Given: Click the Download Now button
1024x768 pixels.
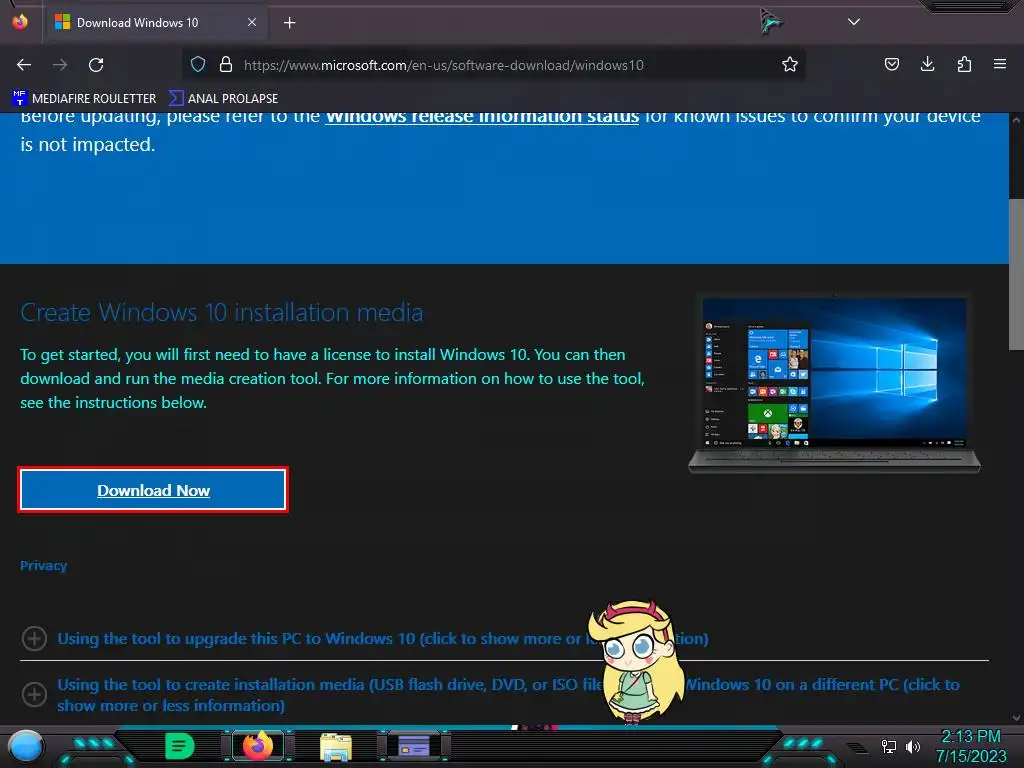Looking at the screenshot, I should click(153, 490).
